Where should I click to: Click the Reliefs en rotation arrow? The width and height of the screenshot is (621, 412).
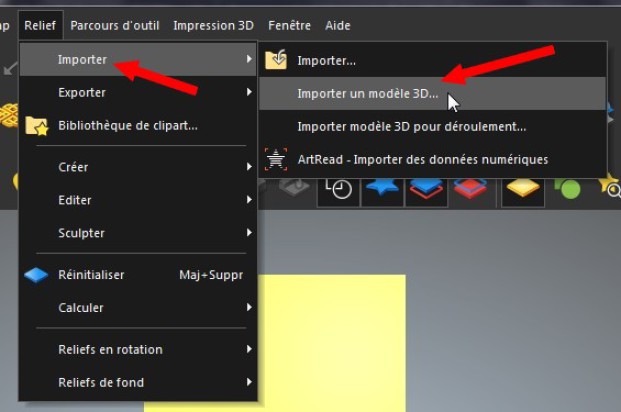pos(249,349)
